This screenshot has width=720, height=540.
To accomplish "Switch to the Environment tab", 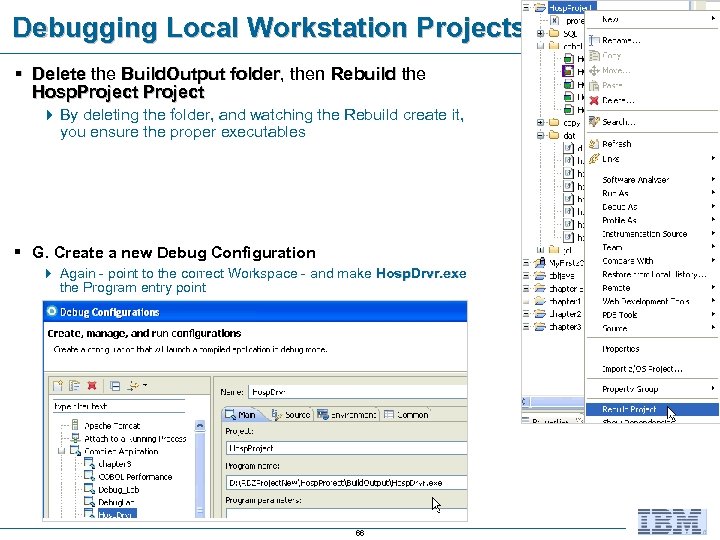I will 347,415.
